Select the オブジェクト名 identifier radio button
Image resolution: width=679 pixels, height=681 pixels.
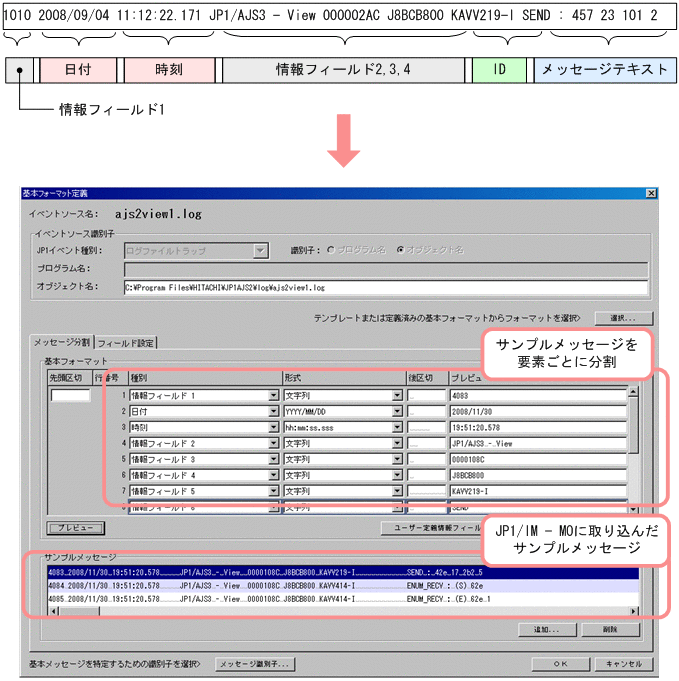coord(401,250)
